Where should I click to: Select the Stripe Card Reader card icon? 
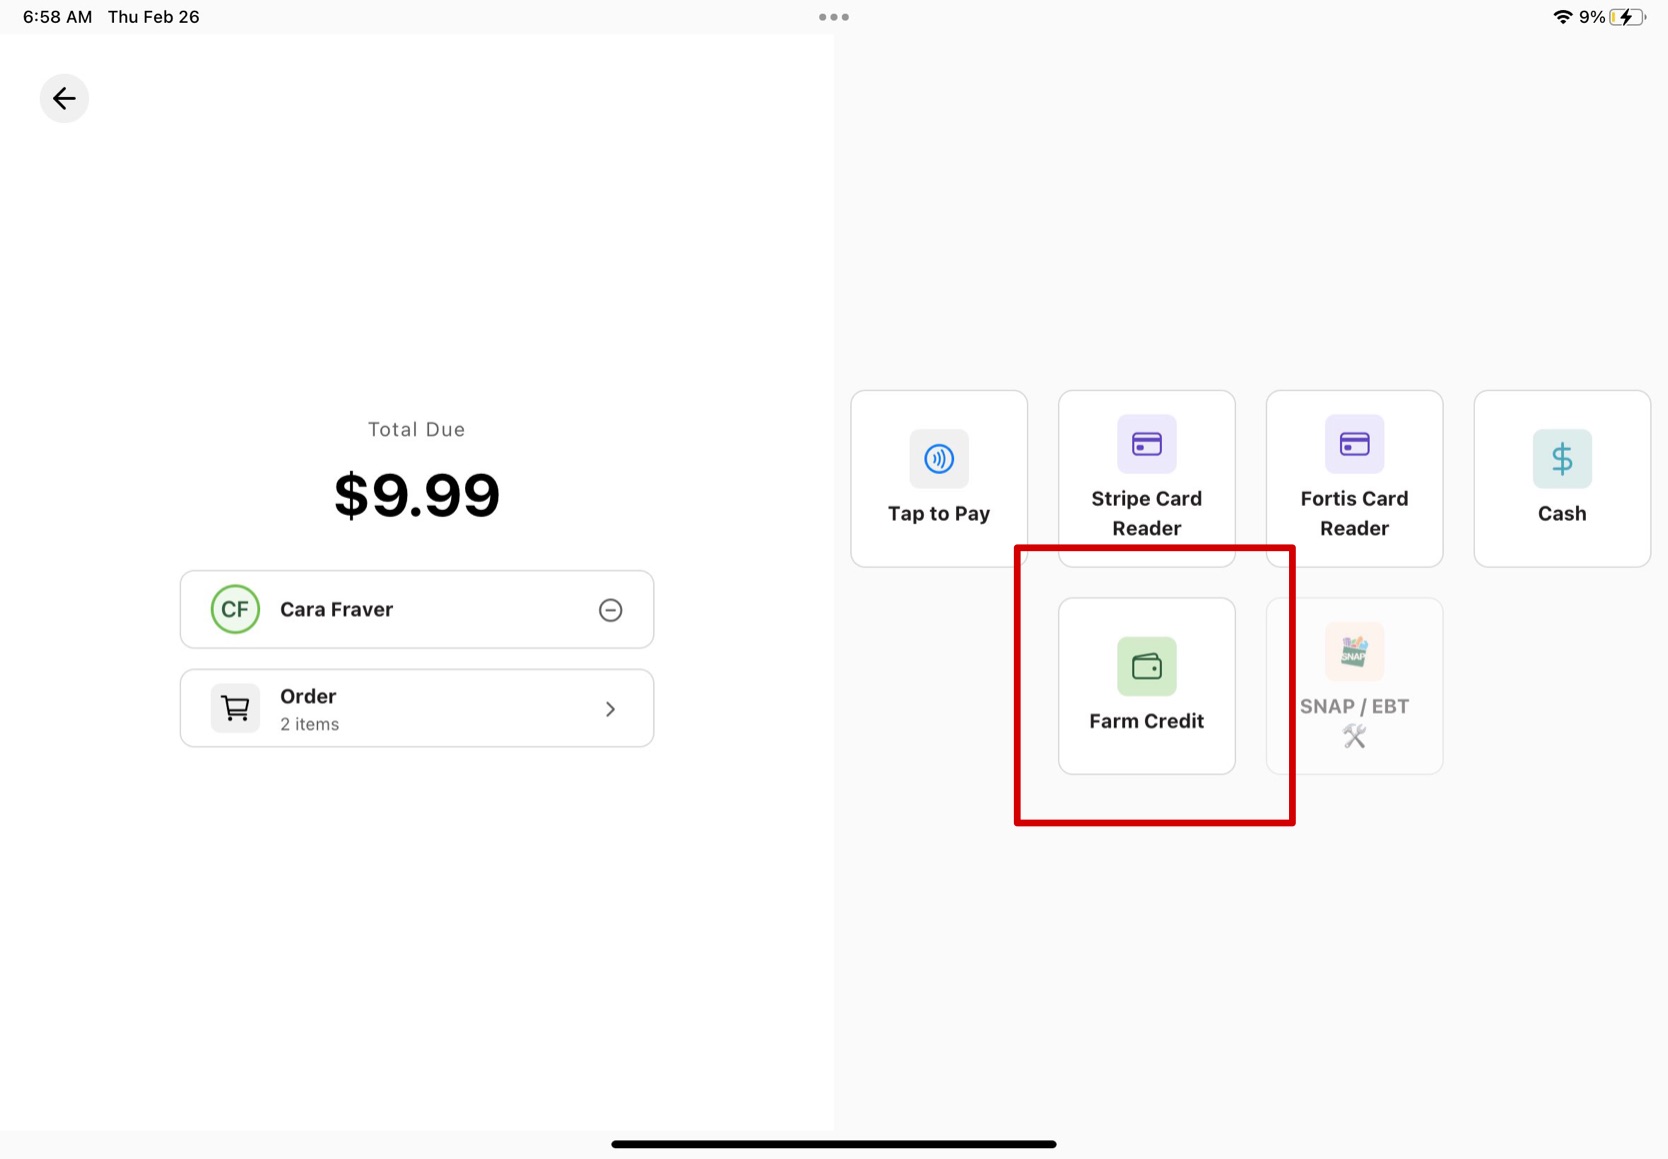[1146, 444]
